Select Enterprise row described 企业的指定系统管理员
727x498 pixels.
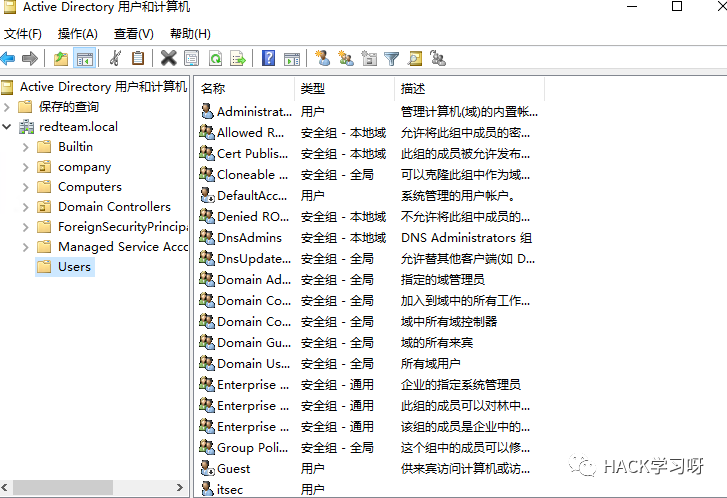click(x=369, y=384)
